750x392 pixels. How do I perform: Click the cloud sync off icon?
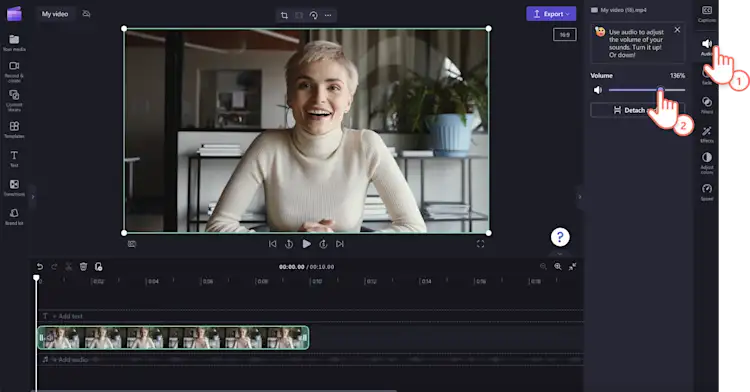86,14
